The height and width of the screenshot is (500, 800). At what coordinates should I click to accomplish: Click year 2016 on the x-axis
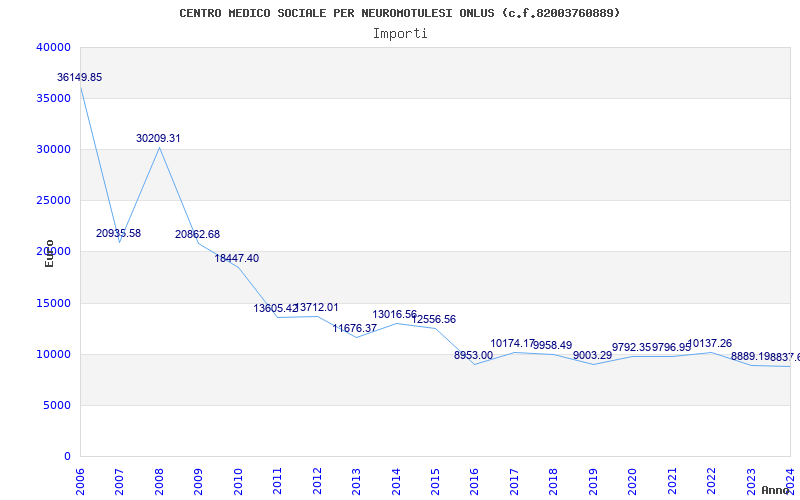[x=475, y=480]
